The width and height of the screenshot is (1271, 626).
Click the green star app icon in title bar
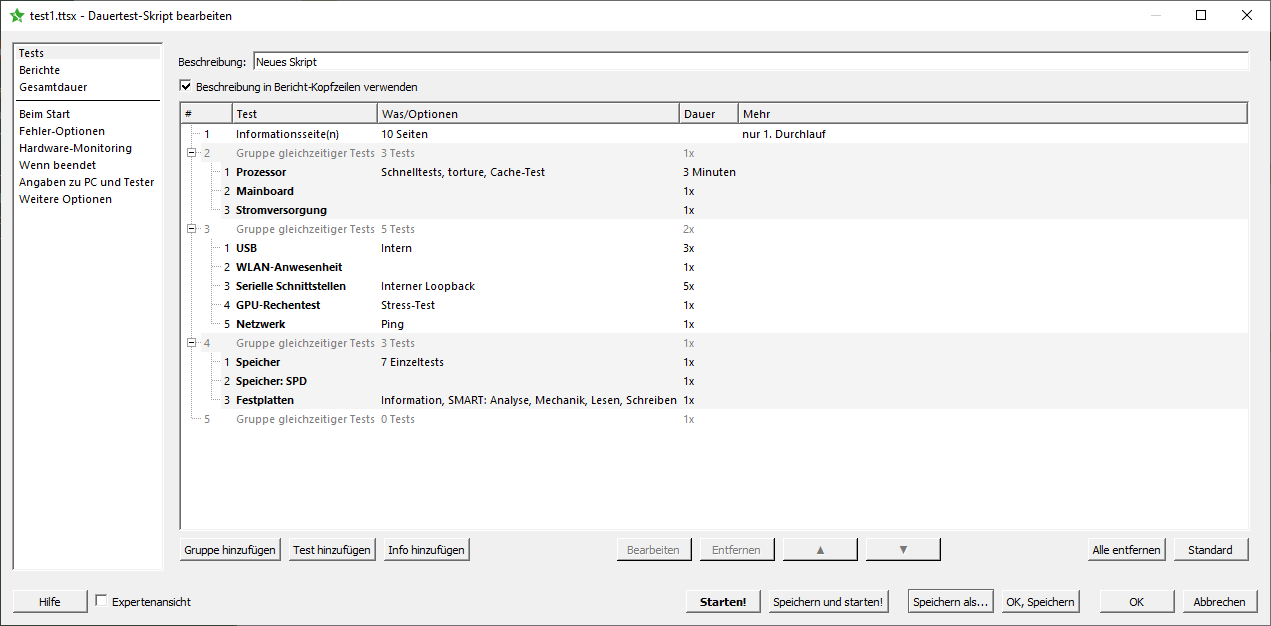[x=16, y=15]
